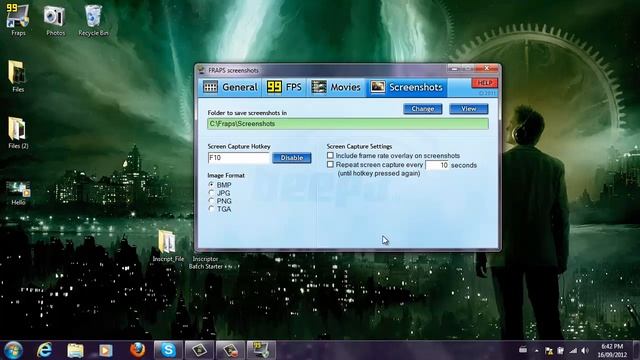Open the Fraps desktop shortcut
Viewport: 640px width, 360px height.
click(18, 20)
